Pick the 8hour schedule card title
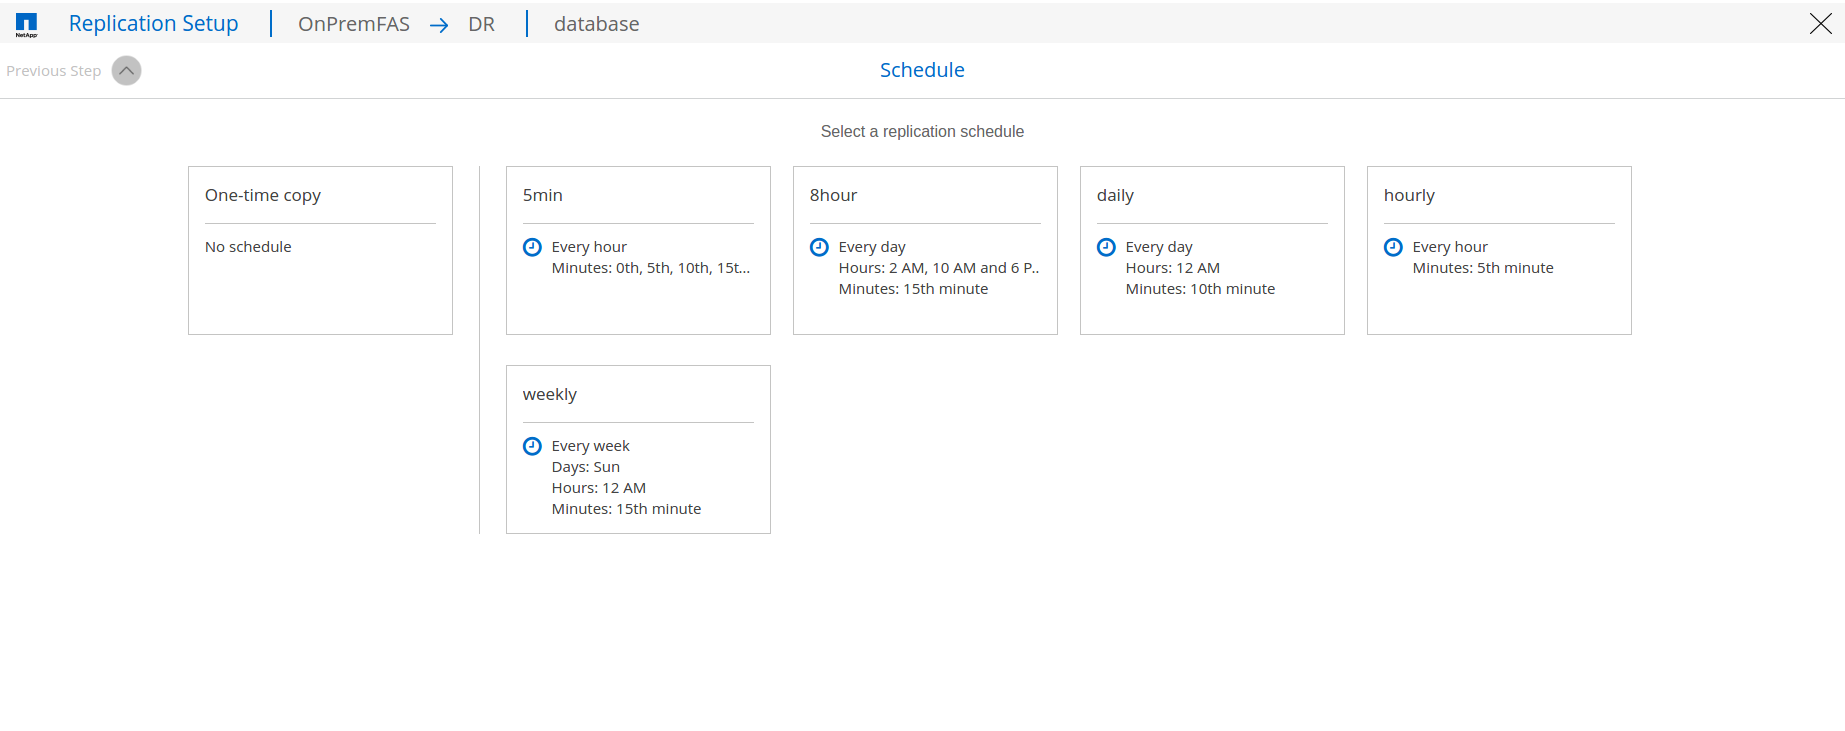This screenshot has height=731, width=1845. (833, 196)
